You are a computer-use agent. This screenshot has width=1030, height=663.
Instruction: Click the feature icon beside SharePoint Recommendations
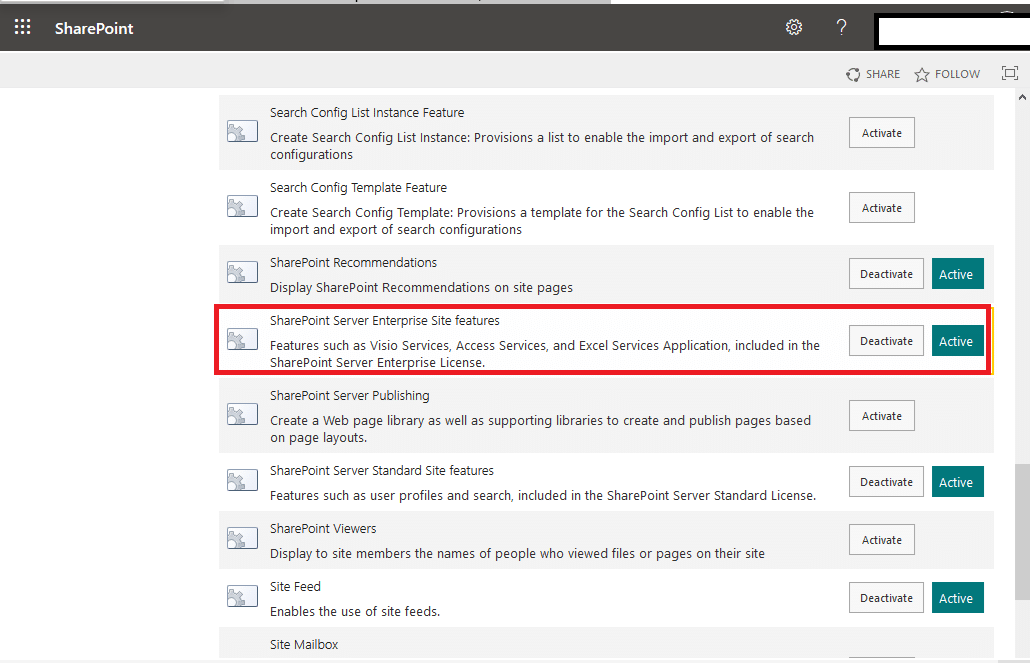[241, 272]
